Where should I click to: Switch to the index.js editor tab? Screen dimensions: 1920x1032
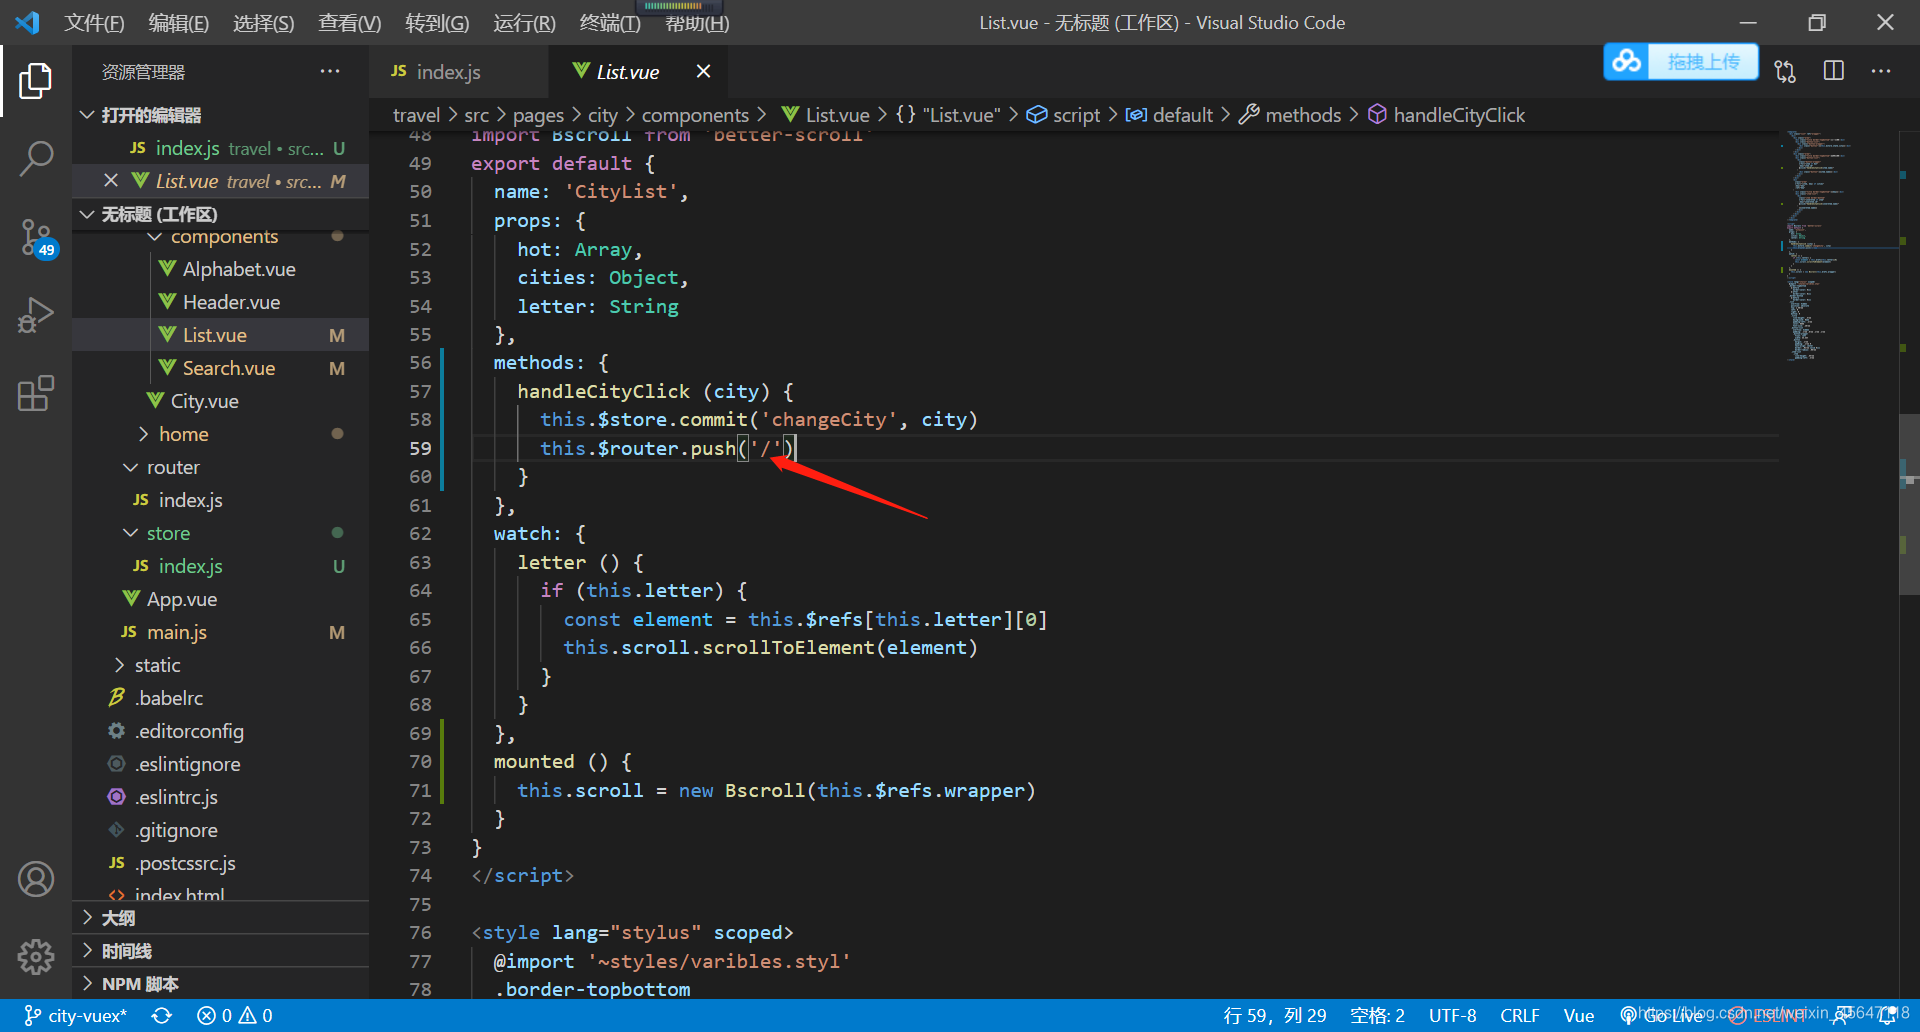(458, 72)
